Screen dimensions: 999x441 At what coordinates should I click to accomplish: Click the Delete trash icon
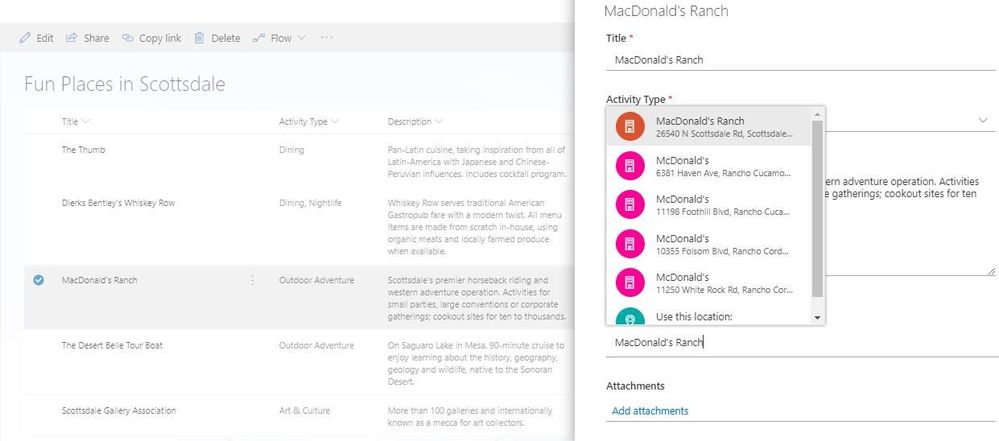pos(199,38)
